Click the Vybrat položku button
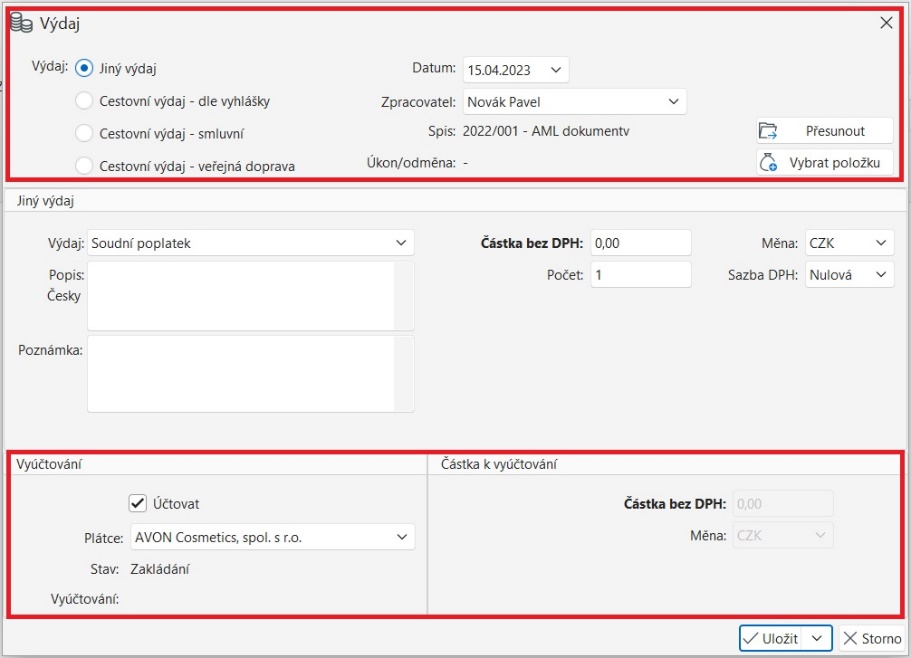911x658 pixels. click(824, 162)
